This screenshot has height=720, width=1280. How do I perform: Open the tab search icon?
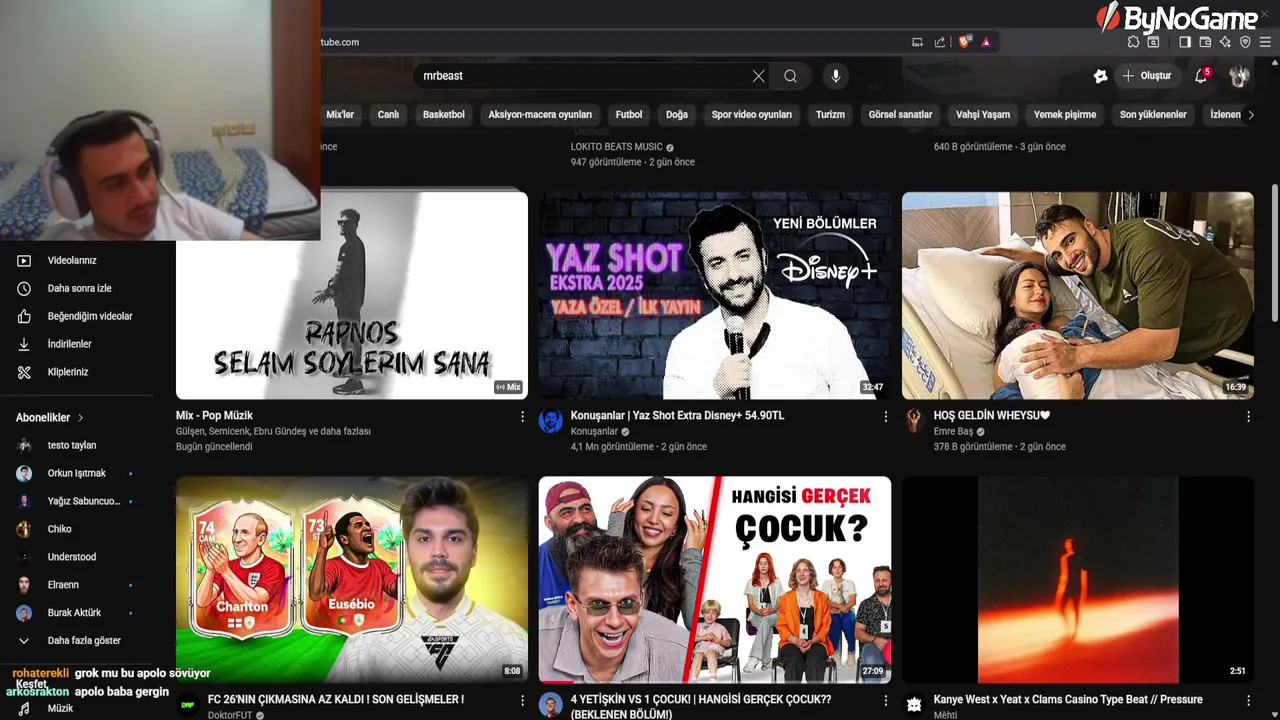click(1153, 42)
